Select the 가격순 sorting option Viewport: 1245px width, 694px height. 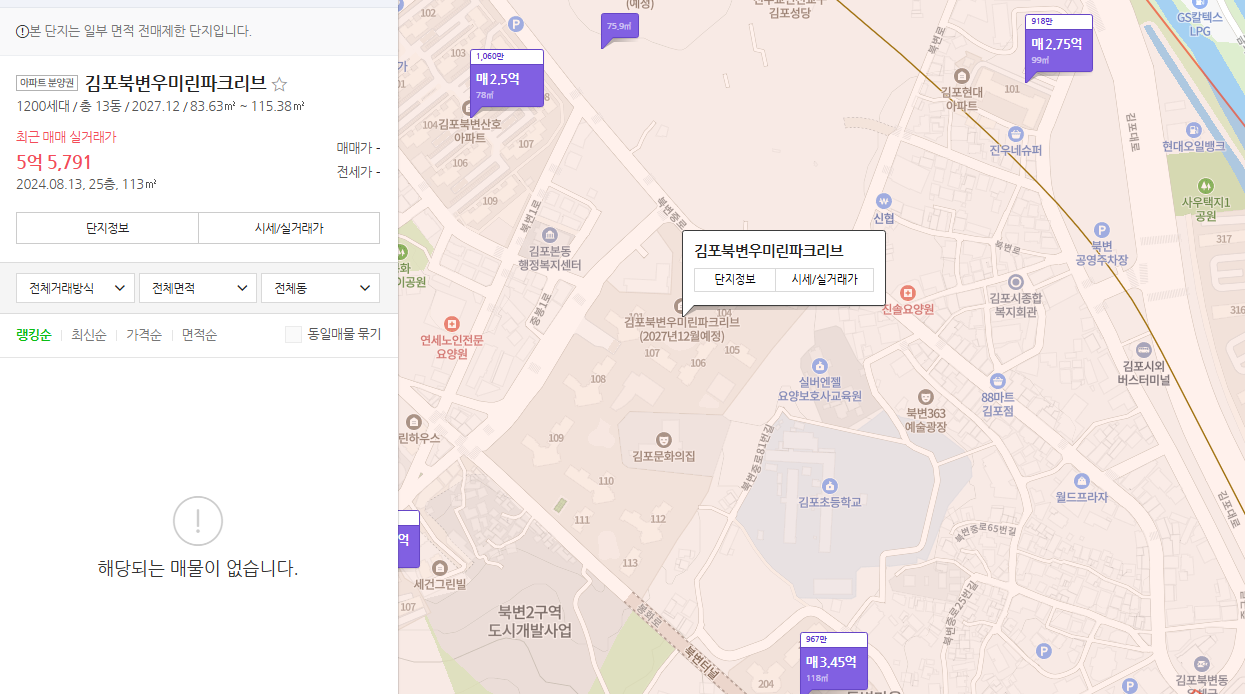[x=143, y=335]
